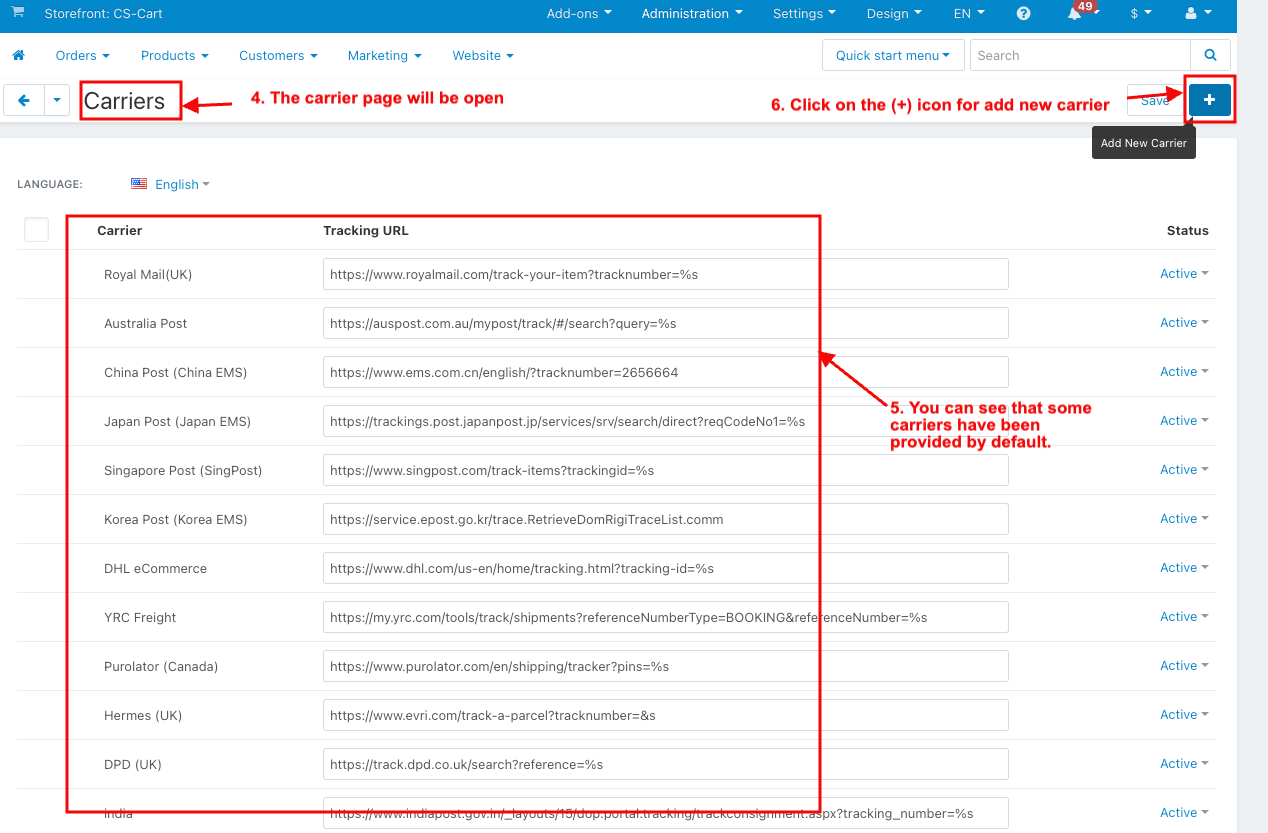Click the 'Royal Mail(UK)' carrier name
Image resolution: width=1268 pixels, height=833 pixels.
point(148,274)
